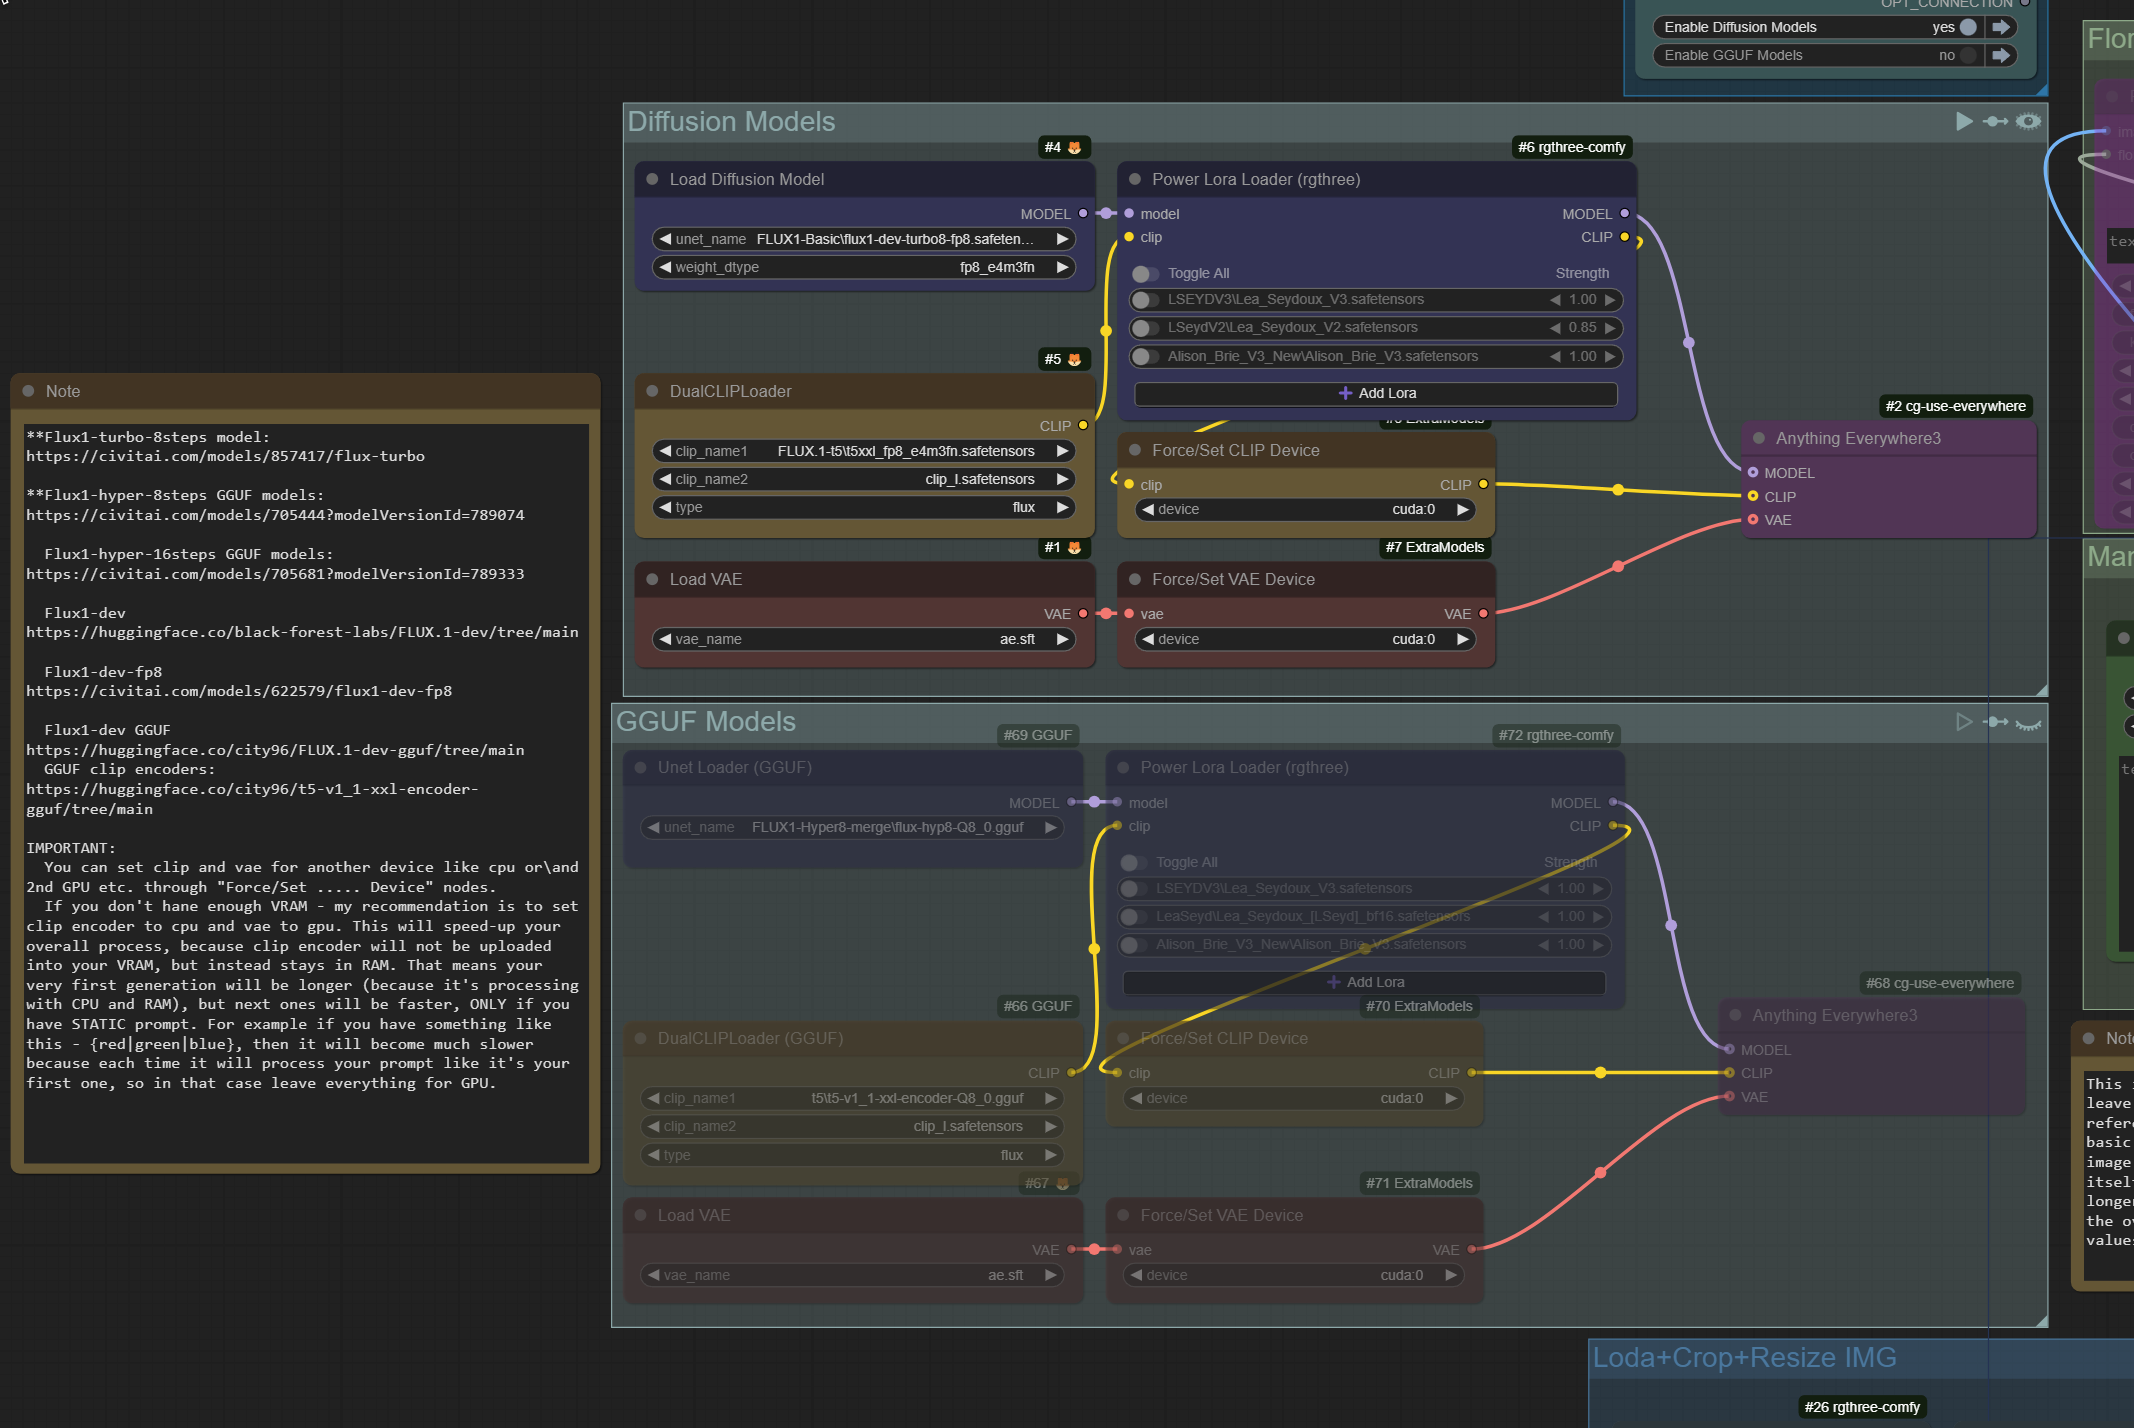The height and width of the screenshot is (1428, 2134).
Task: Click the cuda:0 device field in Force/Set VAE Device
Action: 1412,639
